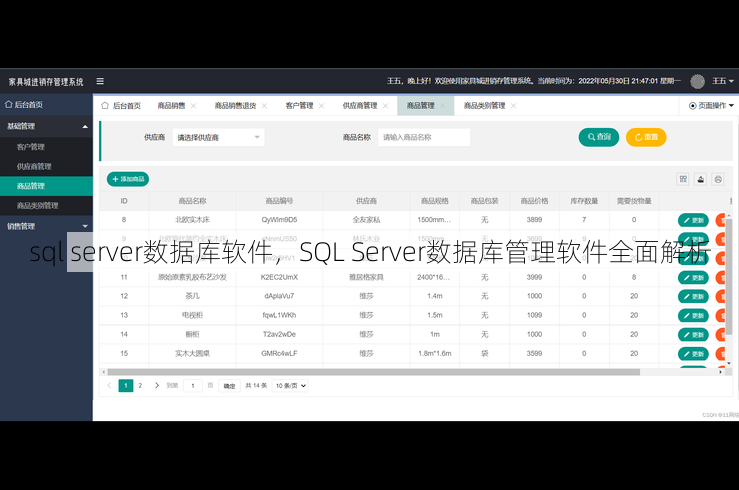
Task: Switch to the 商品销售退货 tab
Action: click(x=235, y=106)
